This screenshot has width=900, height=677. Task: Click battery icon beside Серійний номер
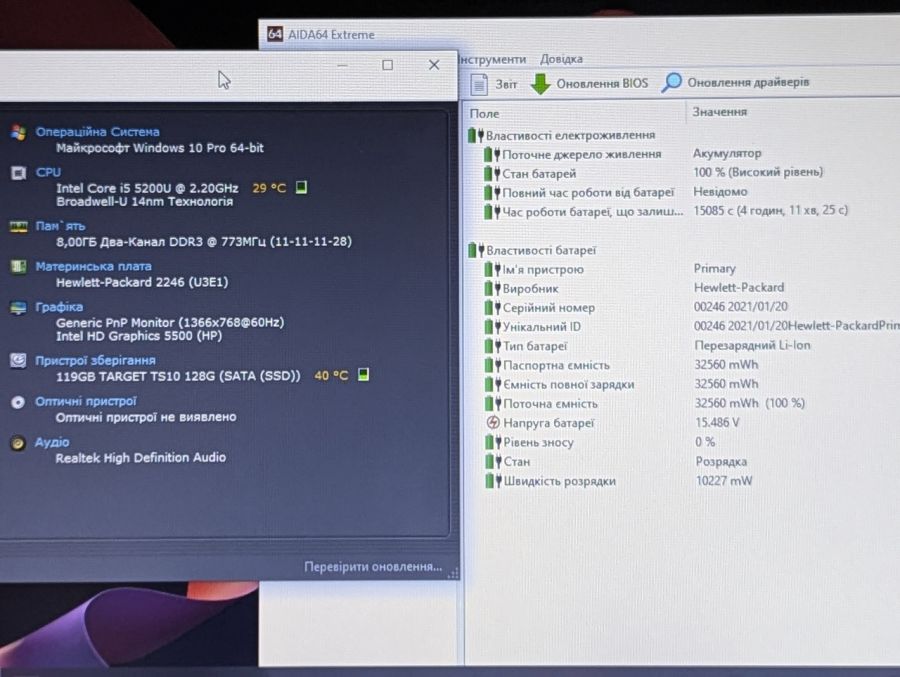(x=492, y=307)
